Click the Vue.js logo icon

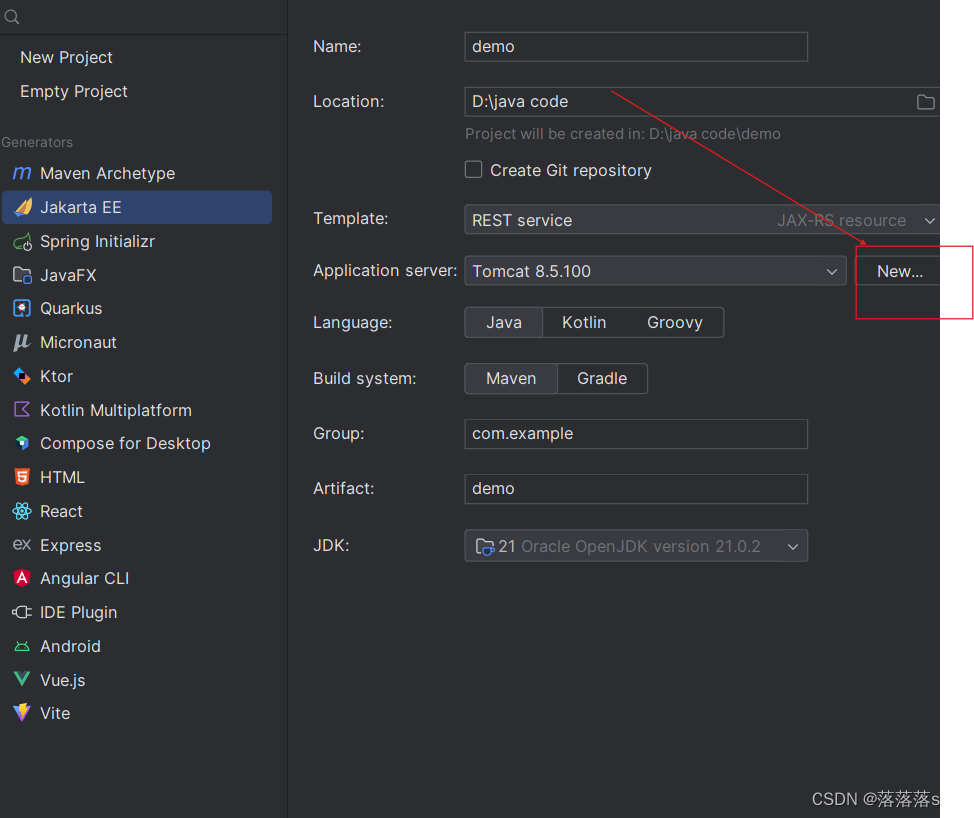point(22,679)
